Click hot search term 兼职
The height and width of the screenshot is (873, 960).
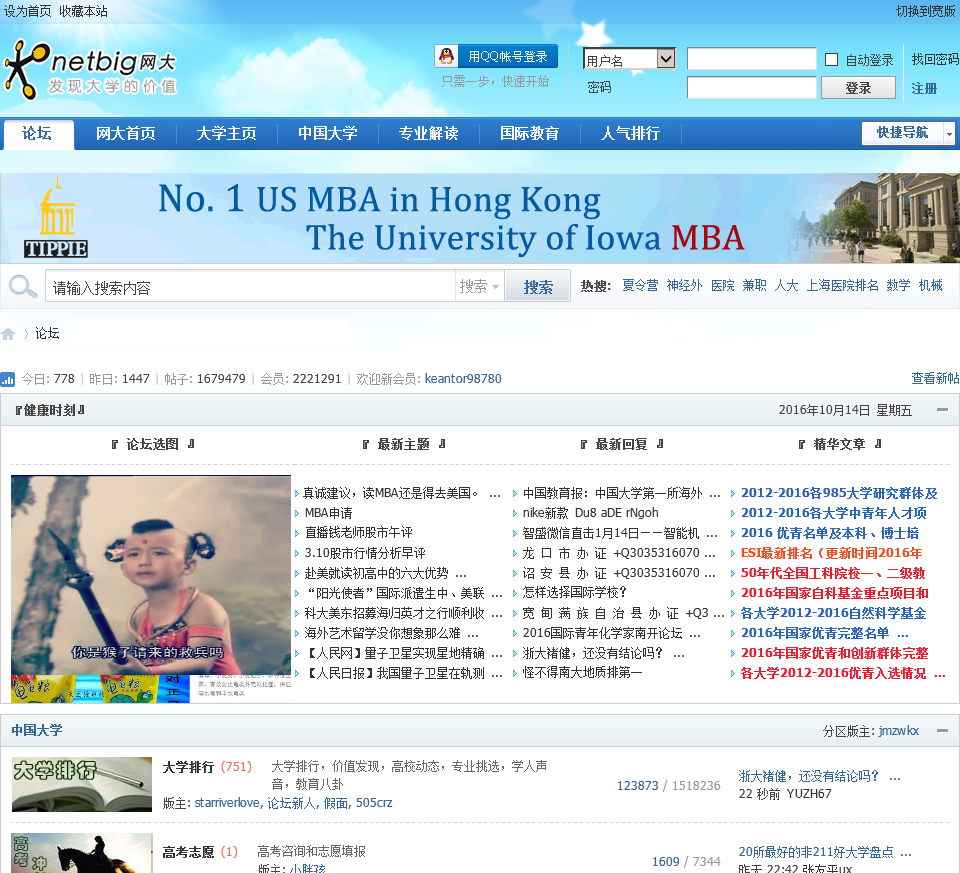pos(754,285)
